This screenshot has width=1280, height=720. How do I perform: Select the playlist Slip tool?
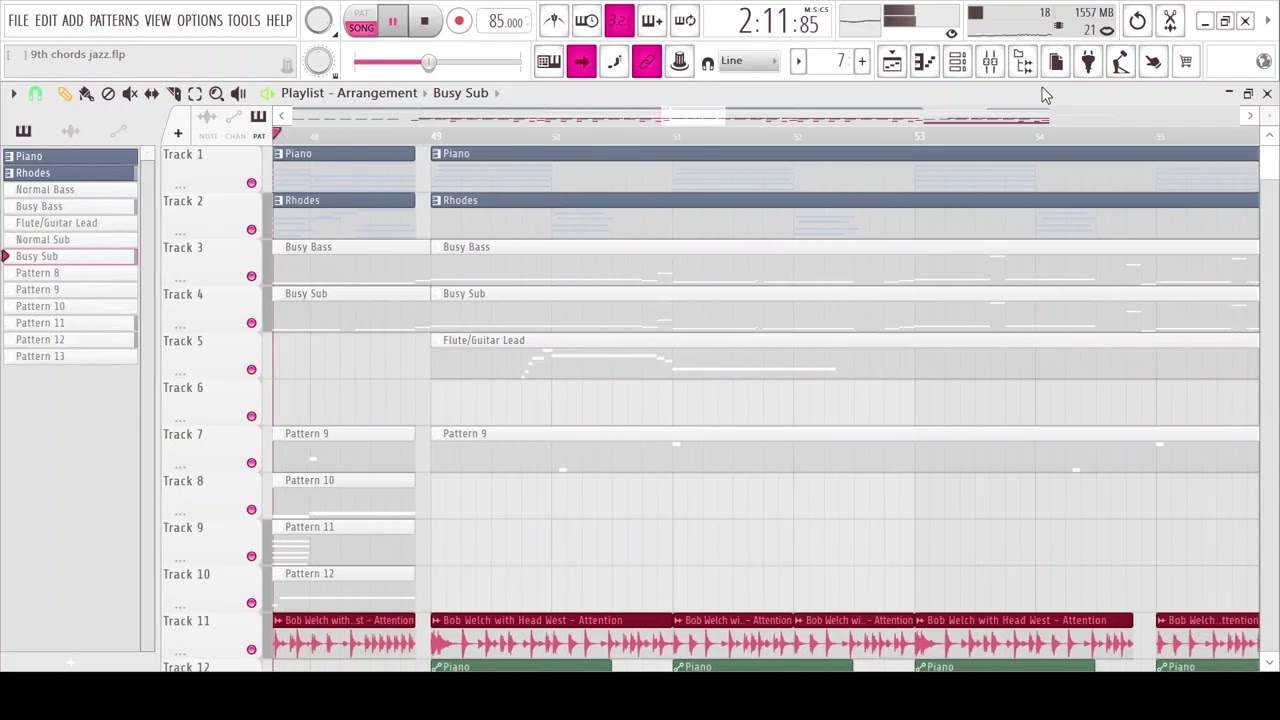[x=152, y=93]
